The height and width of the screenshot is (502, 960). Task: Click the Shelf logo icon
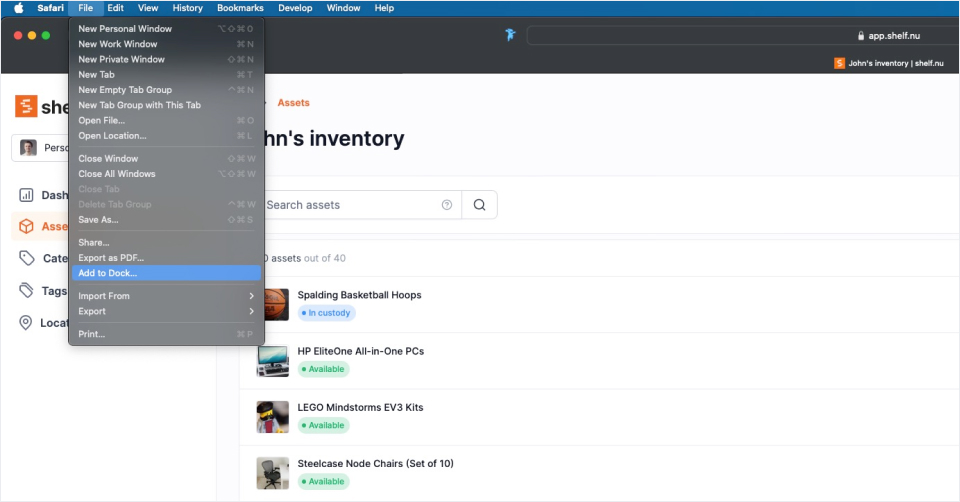26,106
